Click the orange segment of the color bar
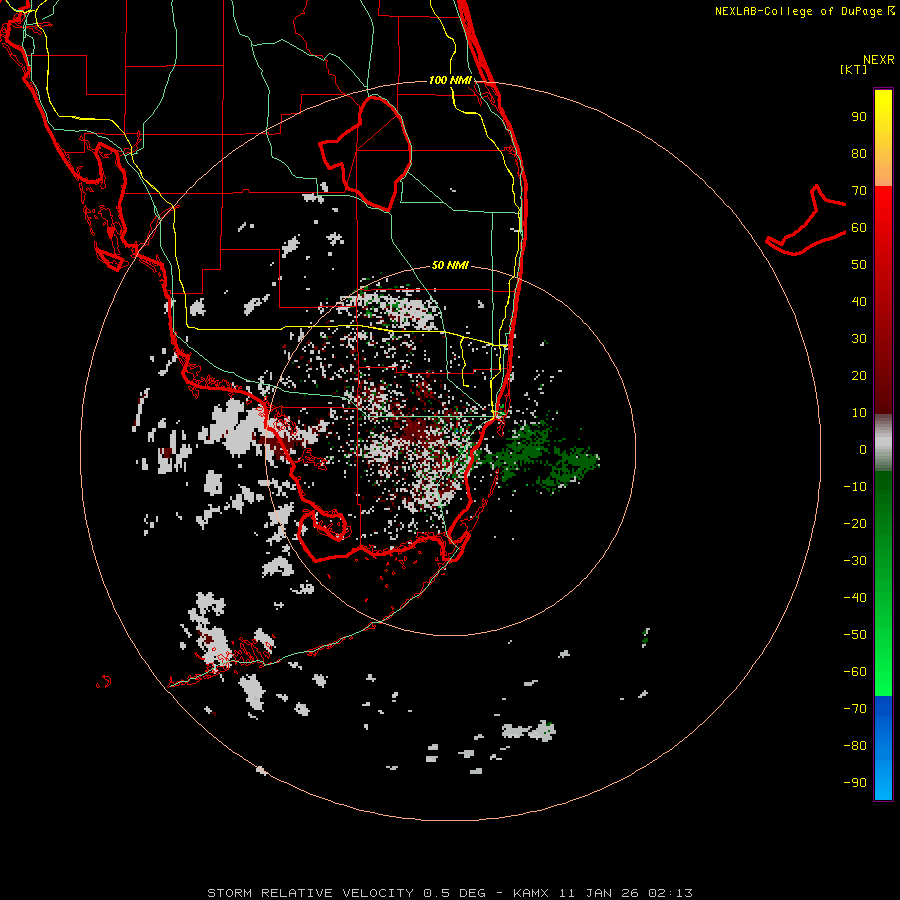 (x=883, y=169)
